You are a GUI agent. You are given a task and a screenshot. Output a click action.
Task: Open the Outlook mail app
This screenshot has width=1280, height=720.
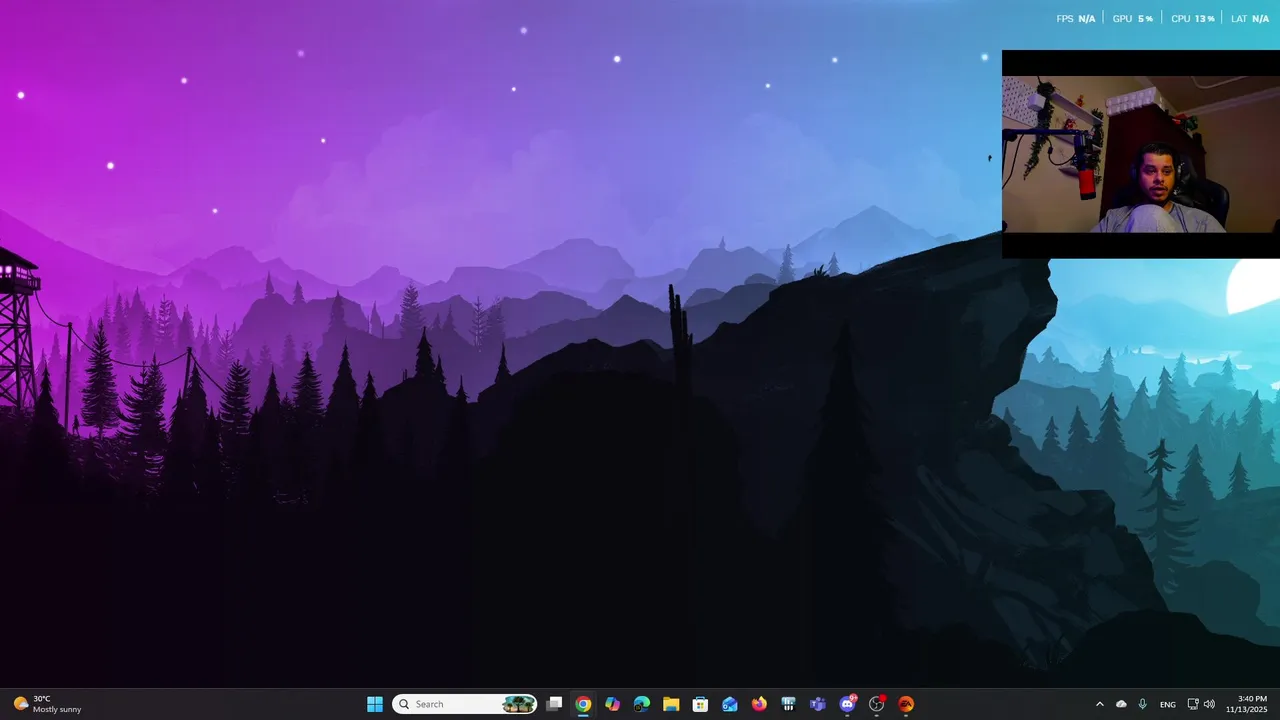tap(730, 704)
